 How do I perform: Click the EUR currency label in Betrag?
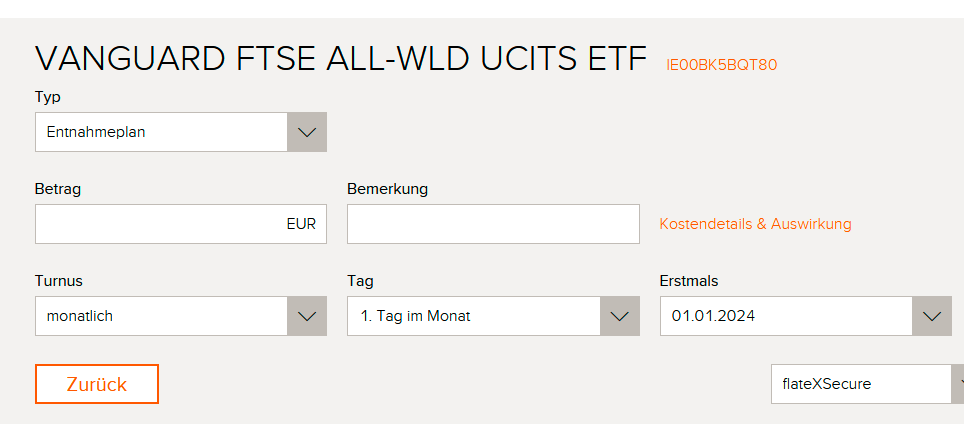(301, 224)
